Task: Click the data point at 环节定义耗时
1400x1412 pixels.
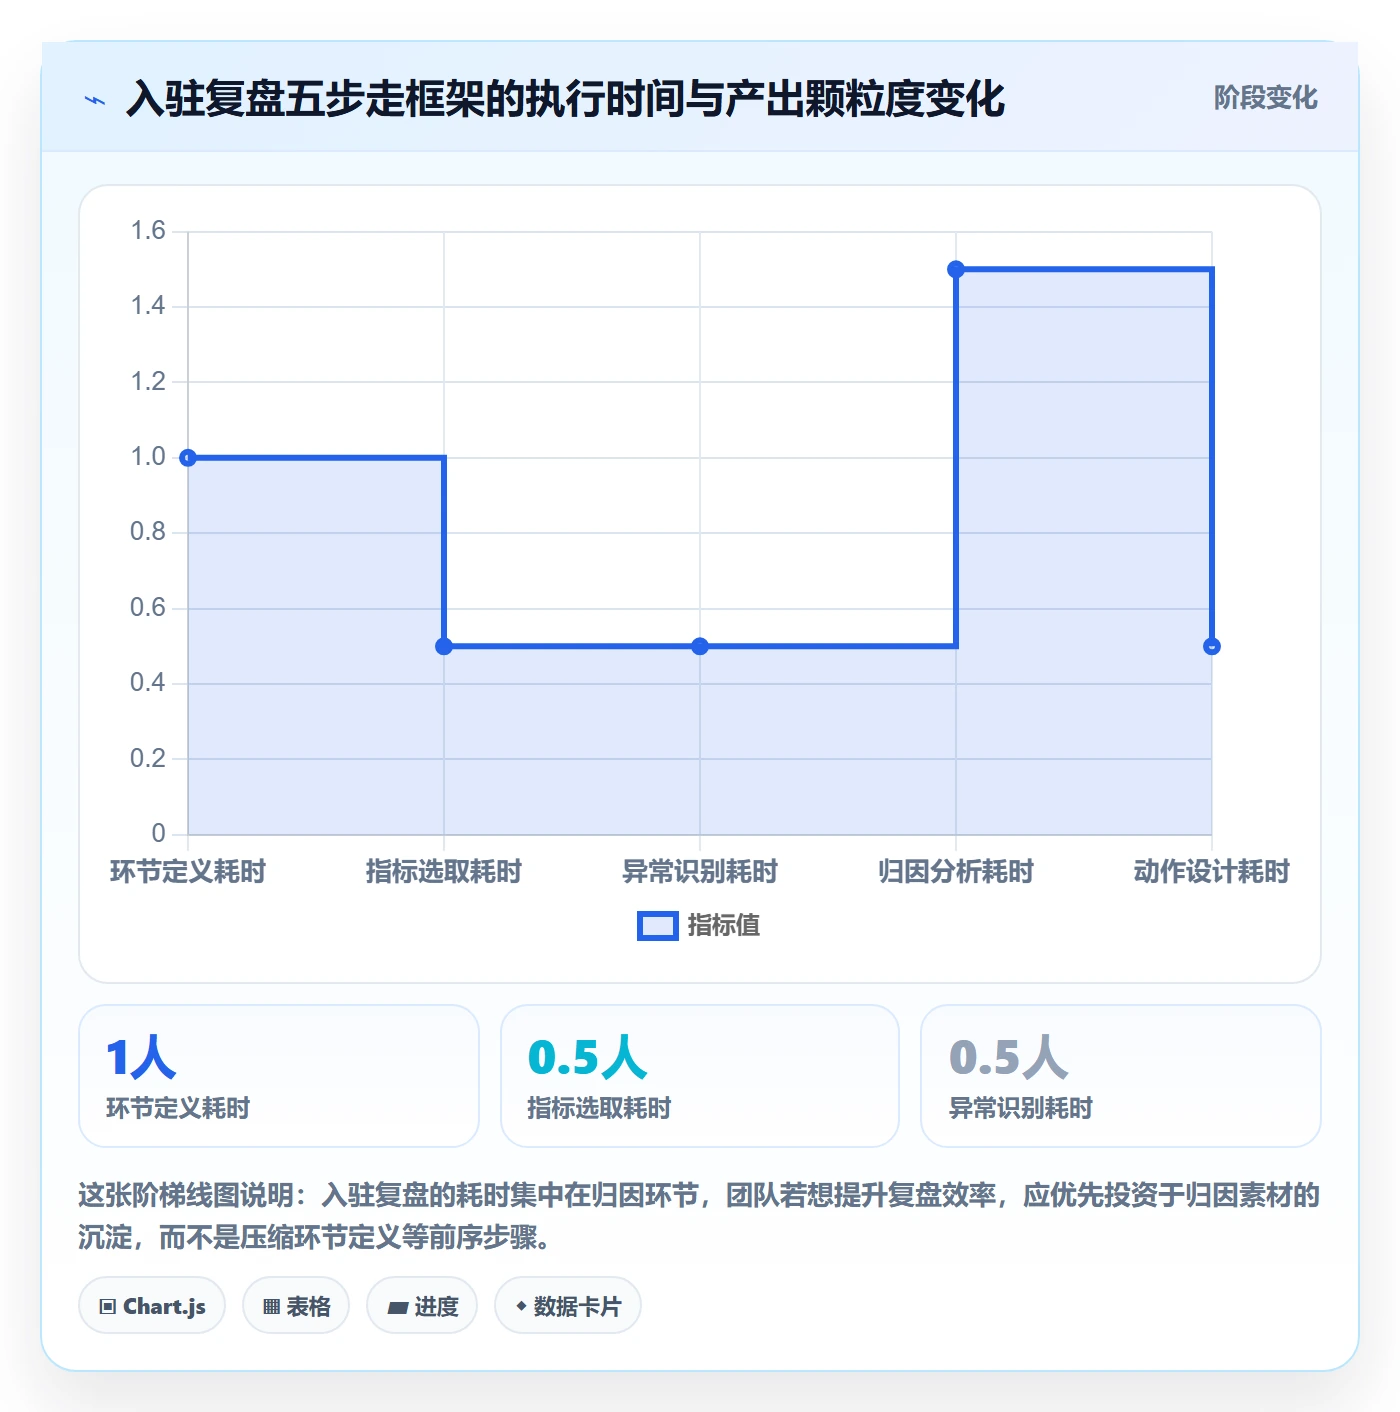Action: (x=188, y=458)
